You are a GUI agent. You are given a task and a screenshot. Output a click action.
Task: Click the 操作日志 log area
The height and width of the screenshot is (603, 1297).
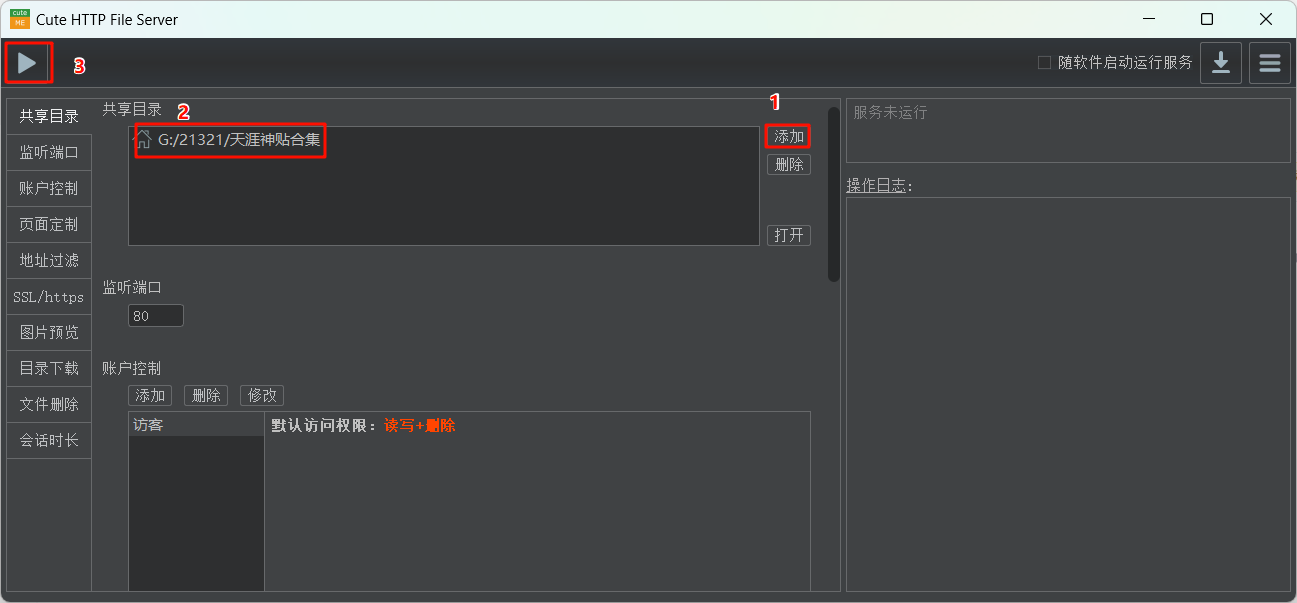click(1068, 394)
